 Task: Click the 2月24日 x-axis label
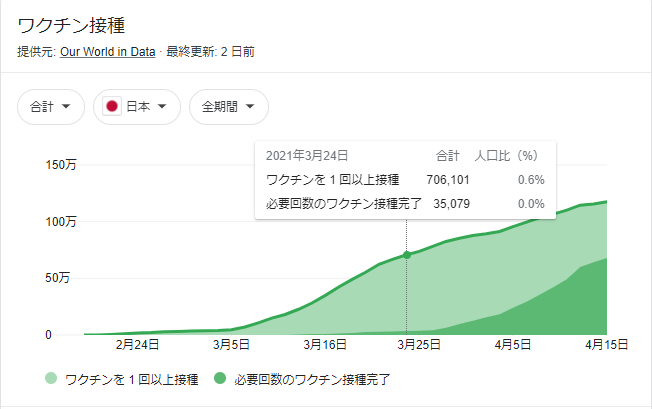click(137, 345)
